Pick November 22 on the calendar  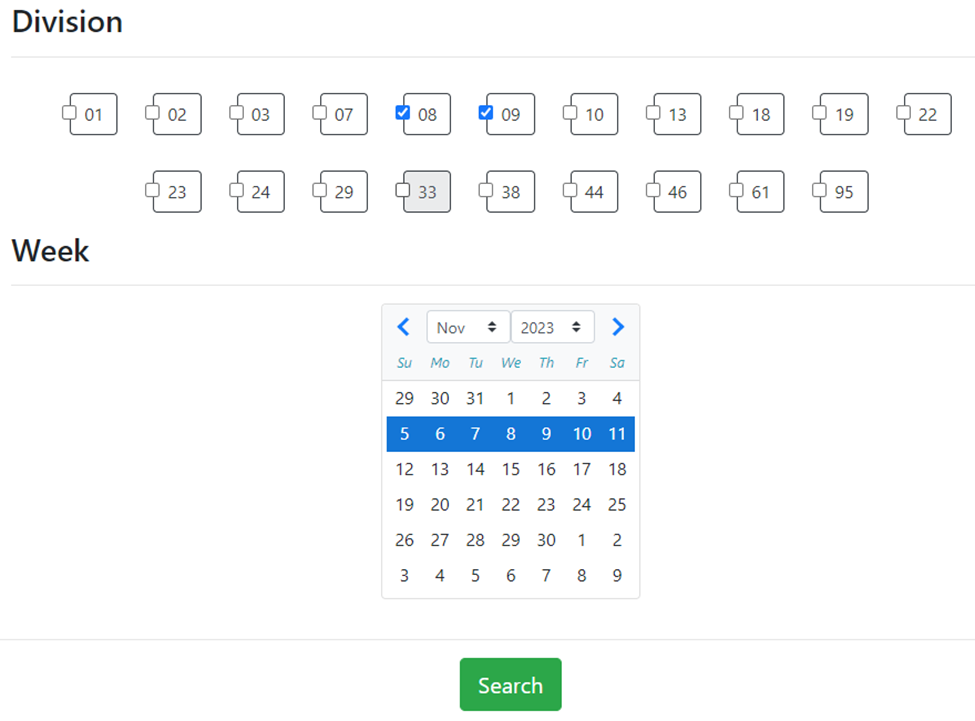tap(511, 505)
